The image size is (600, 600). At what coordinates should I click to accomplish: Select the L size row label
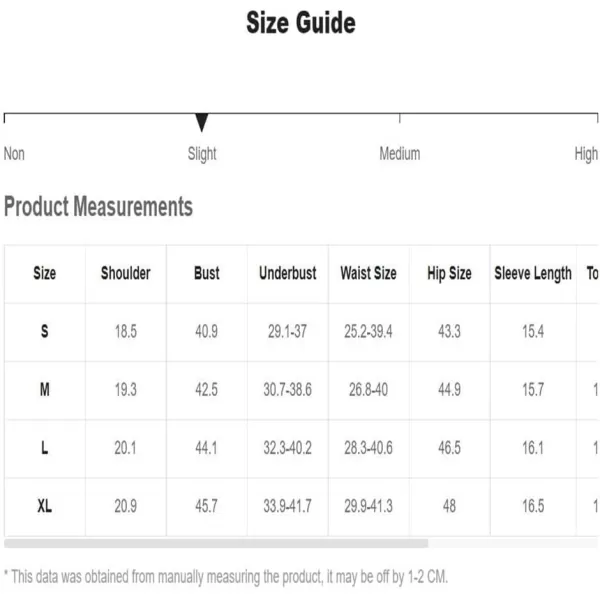[x=45, y=448]
